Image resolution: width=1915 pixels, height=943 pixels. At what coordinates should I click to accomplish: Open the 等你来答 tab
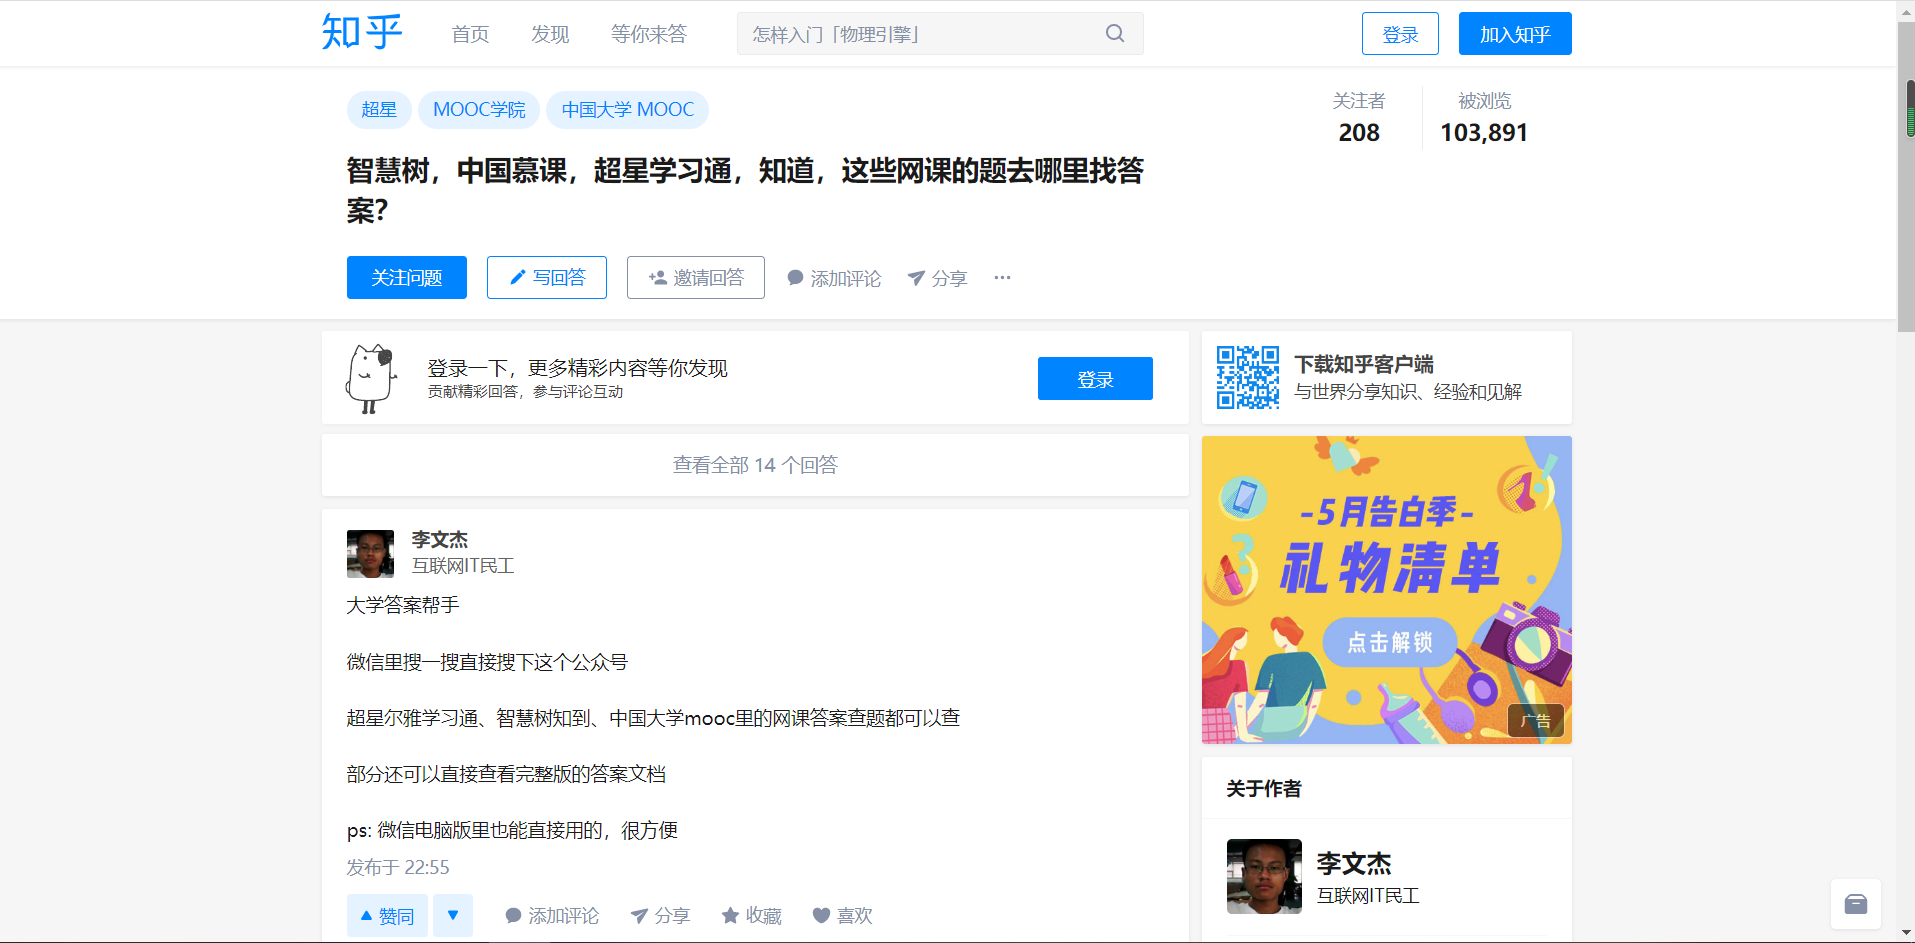[x=649, y=34]
